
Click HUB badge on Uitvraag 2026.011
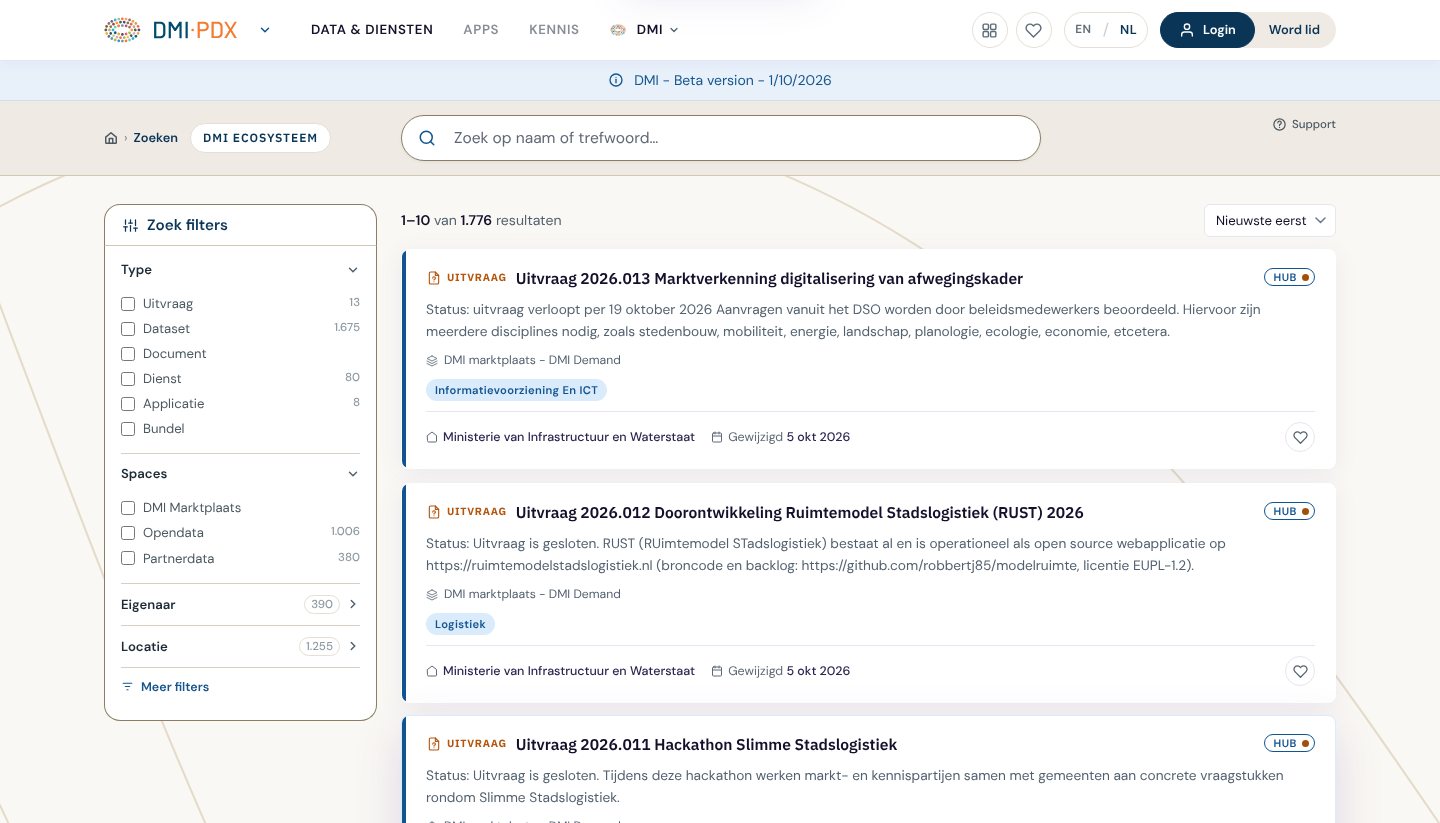[1289, 743]
